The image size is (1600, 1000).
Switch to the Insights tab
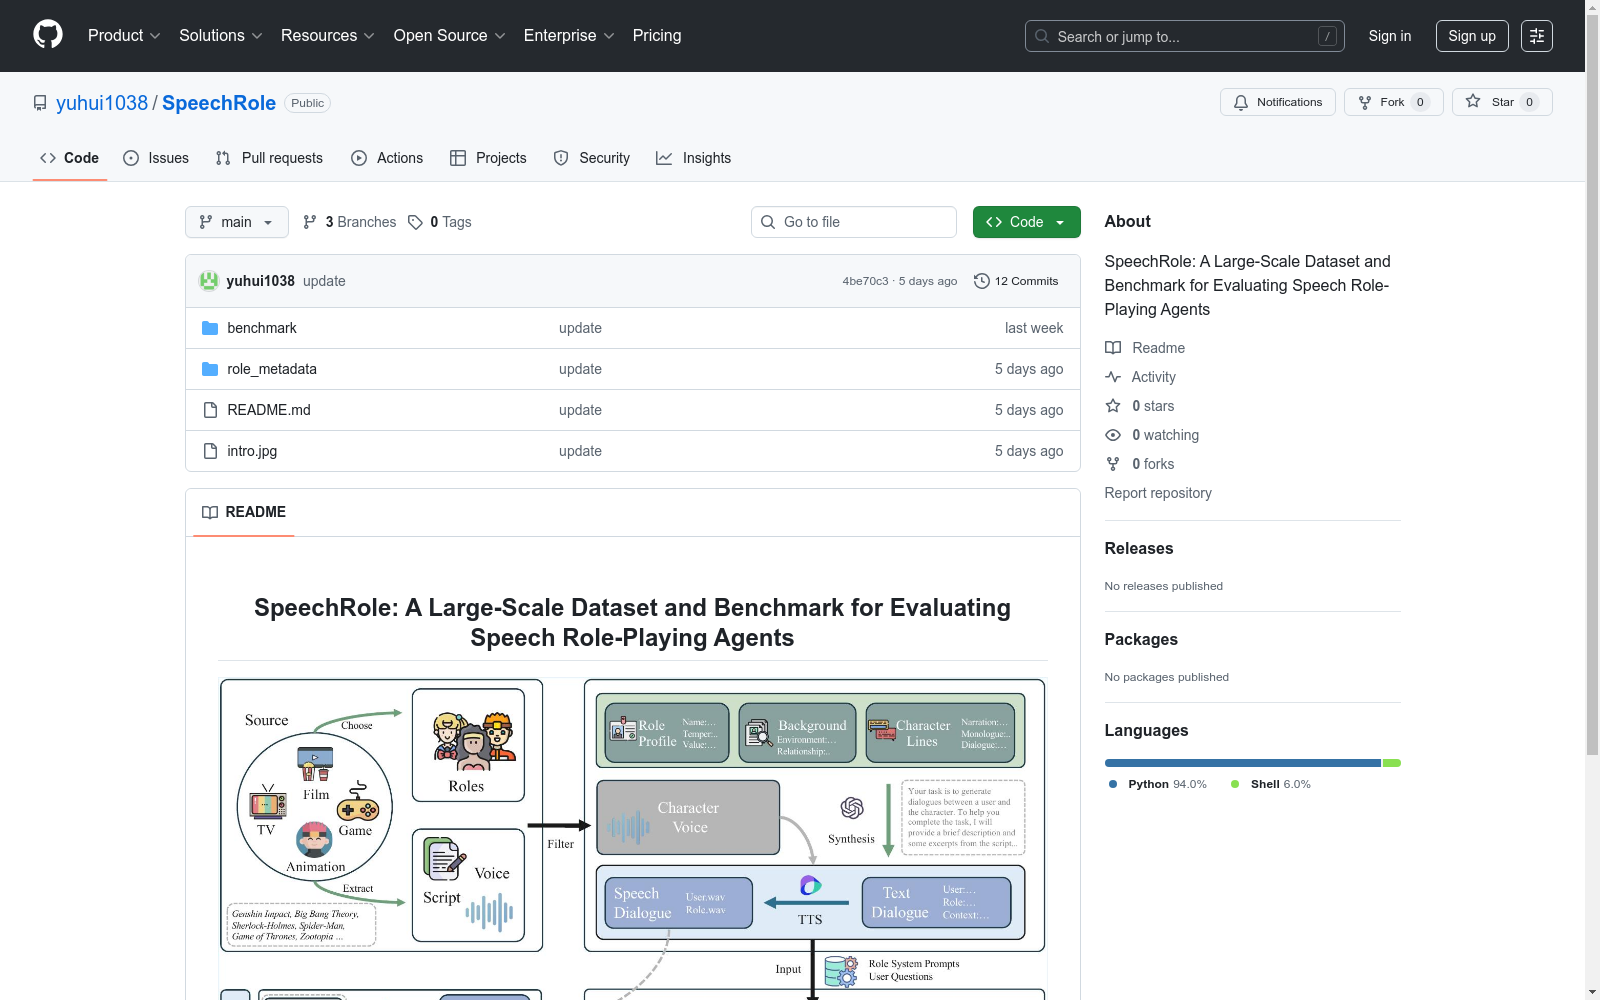click(x=694, y=158)
